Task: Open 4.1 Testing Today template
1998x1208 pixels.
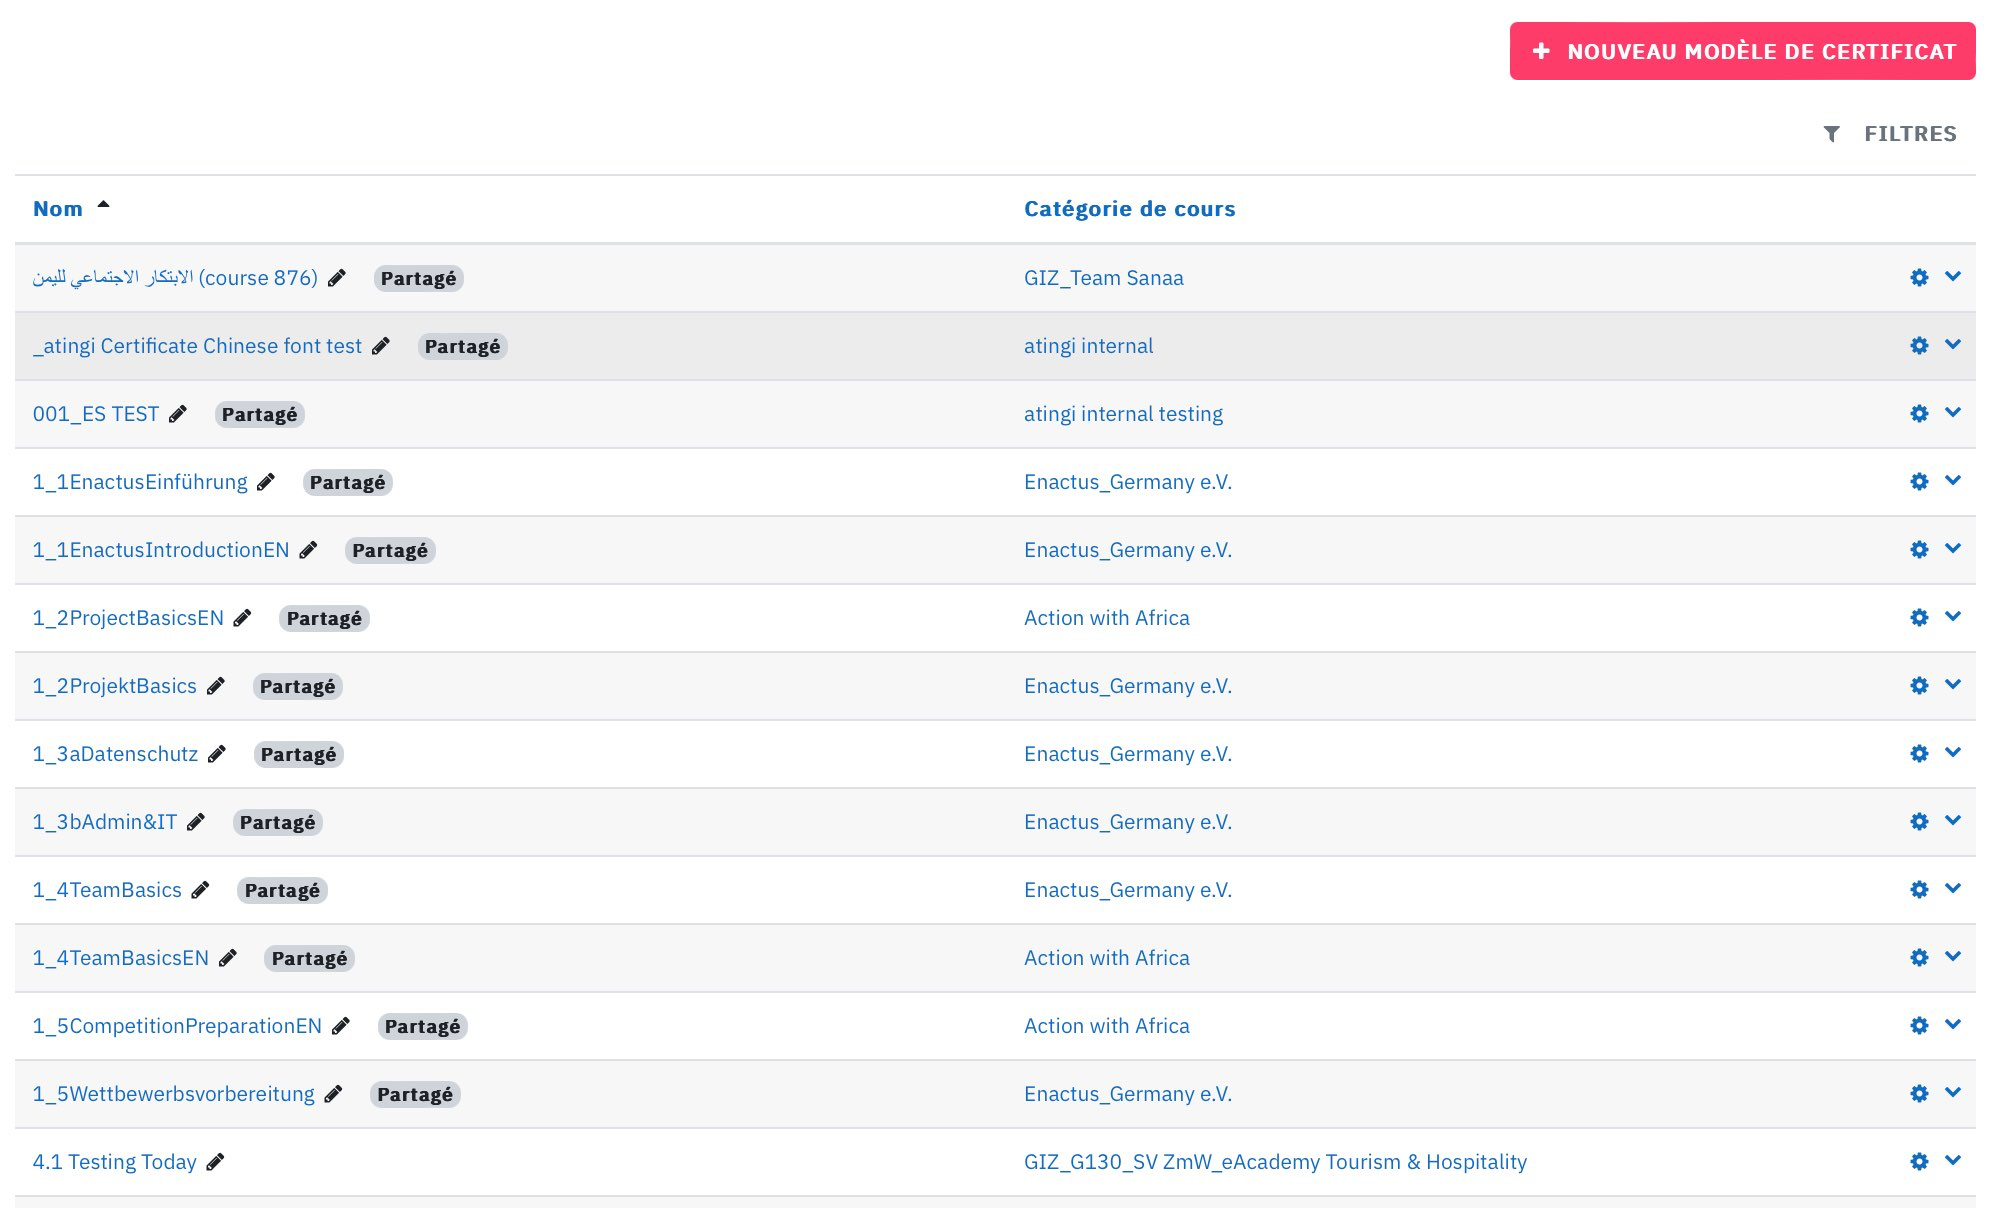Action: [115, 1162]
